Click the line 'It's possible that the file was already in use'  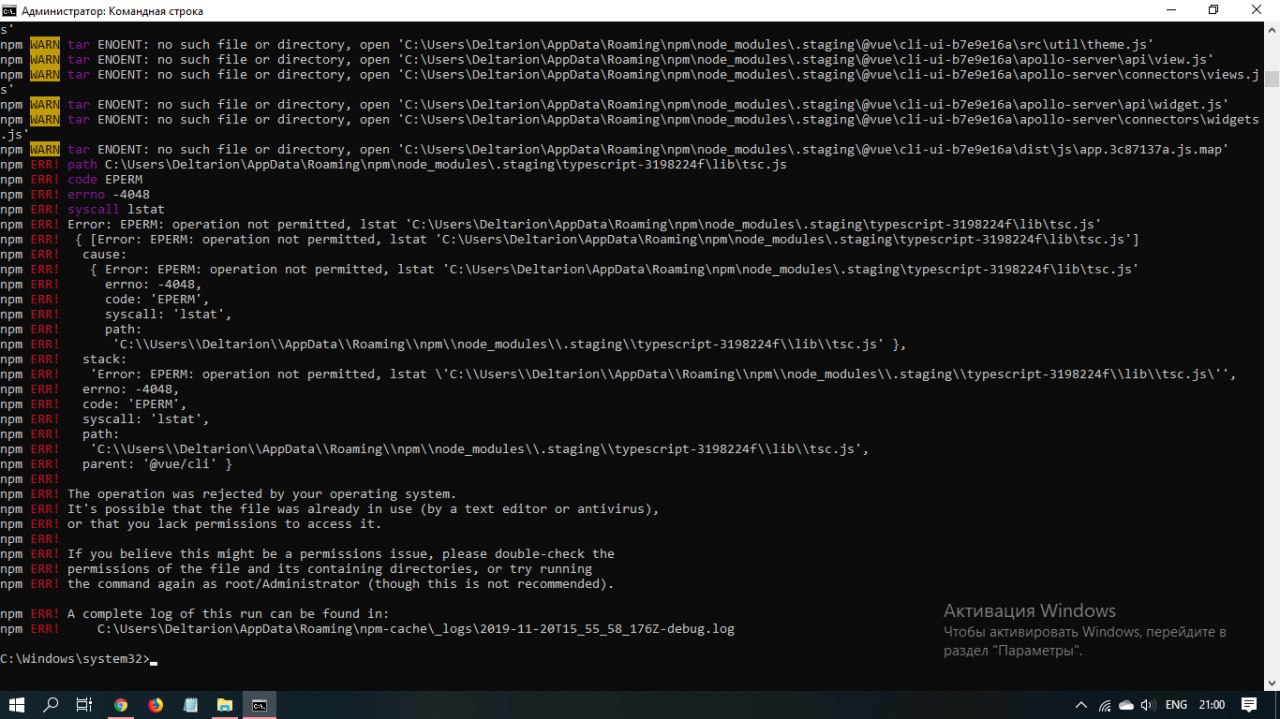click(363, 509)
